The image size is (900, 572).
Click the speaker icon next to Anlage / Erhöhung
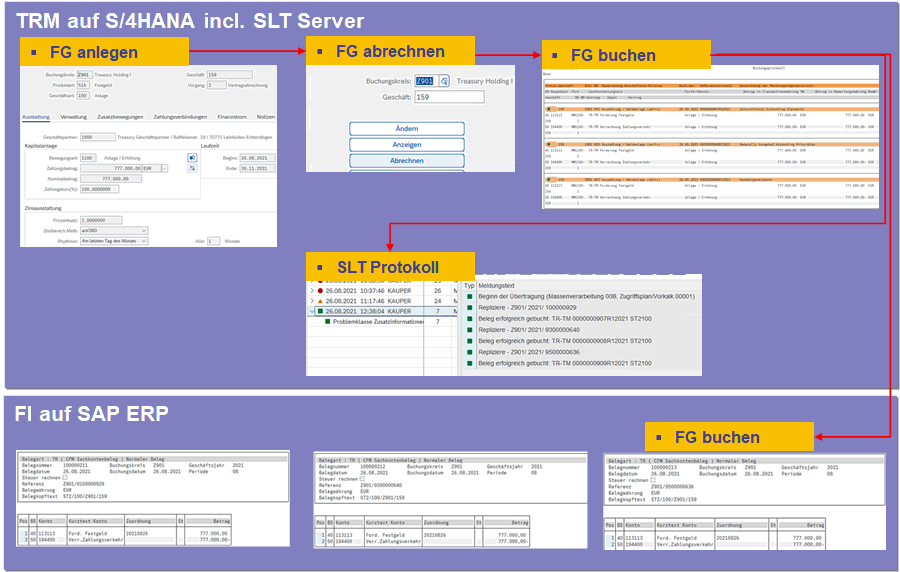192,157
